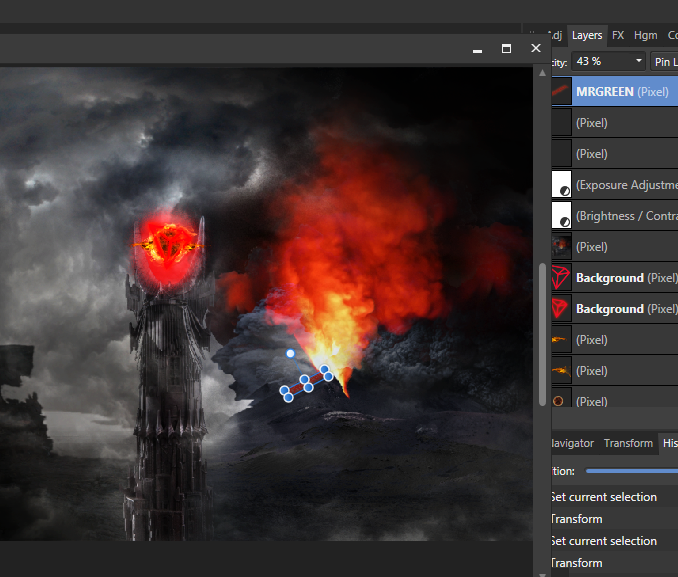Select the MRGREEN pixel layer
This screenshot has height=577, width=678.
(614, 91)
